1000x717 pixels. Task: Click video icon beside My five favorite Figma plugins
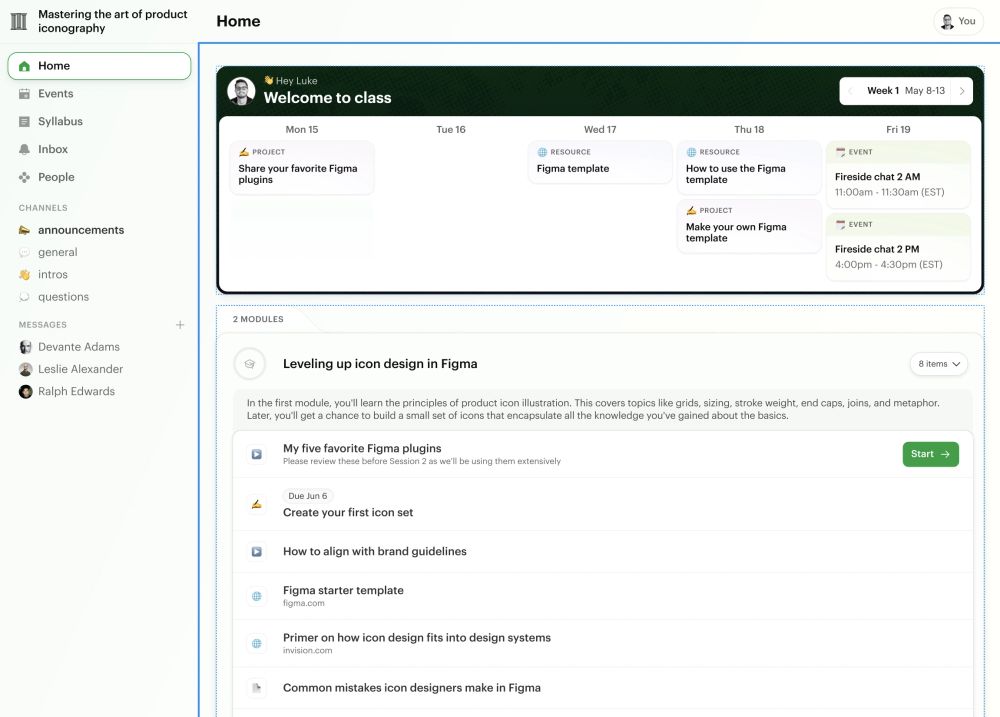(256, 454)
